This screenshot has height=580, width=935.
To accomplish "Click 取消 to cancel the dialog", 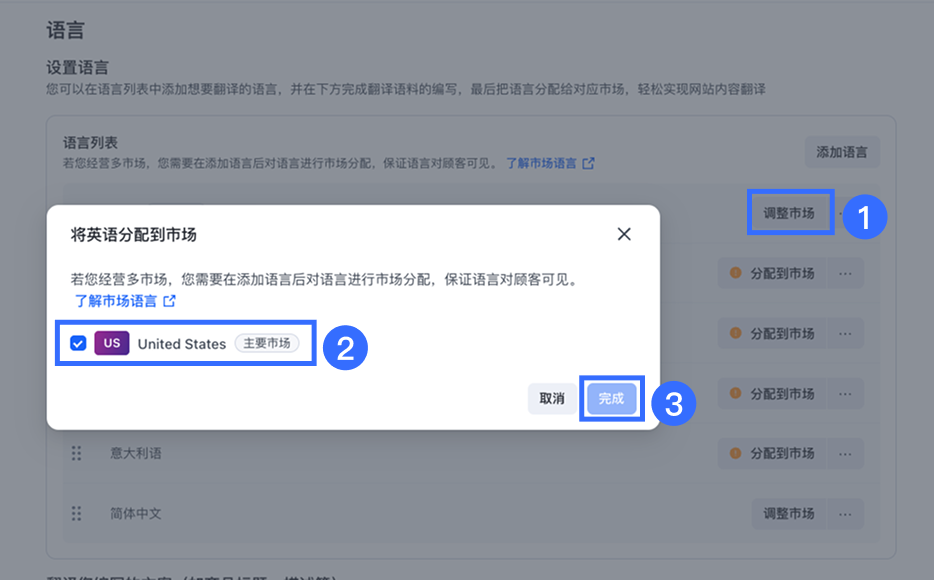I will pos(552,398).
